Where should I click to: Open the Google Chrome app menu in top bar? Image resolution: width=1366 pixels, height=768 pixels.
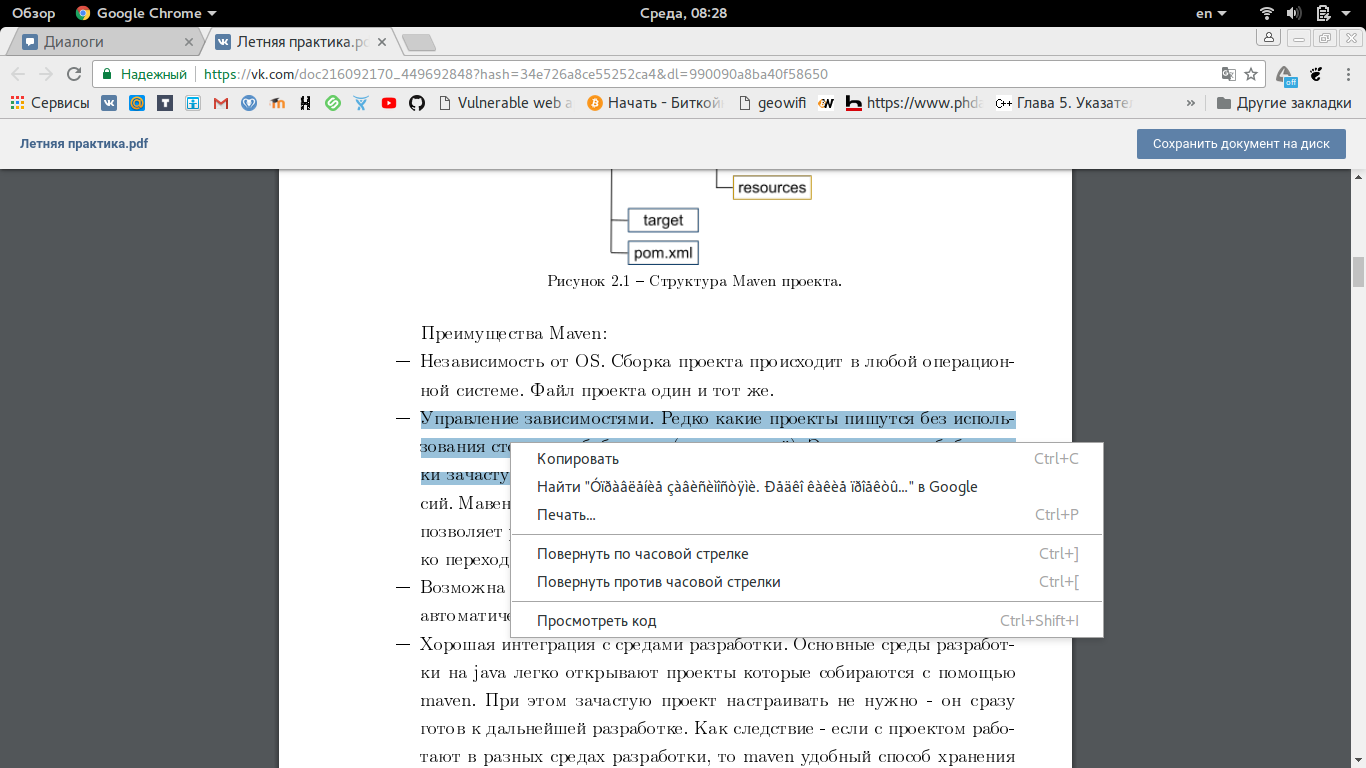tap(146, 13)
